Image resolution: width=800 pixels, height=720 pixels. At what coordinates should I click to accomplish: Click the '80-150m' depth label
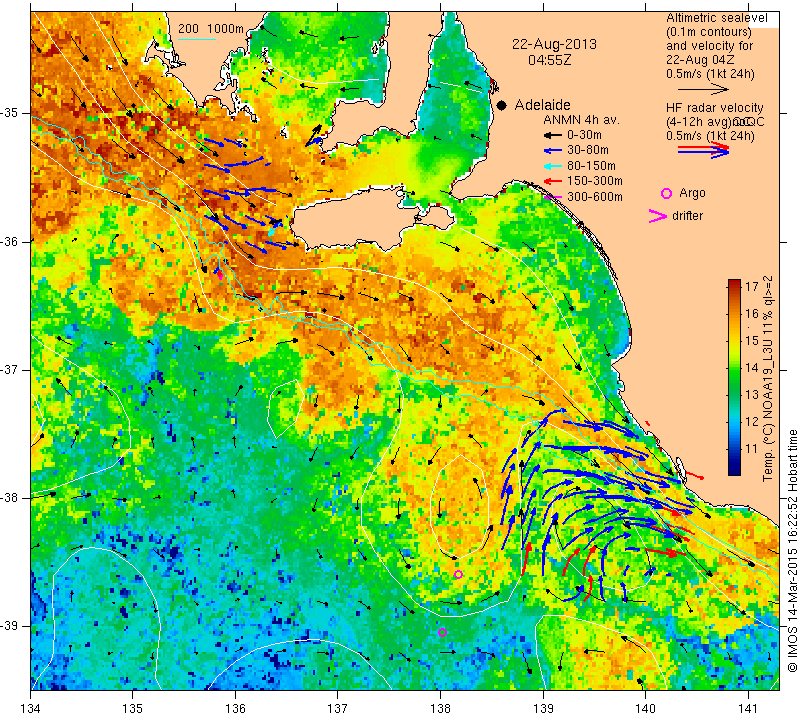coord(591,166)
